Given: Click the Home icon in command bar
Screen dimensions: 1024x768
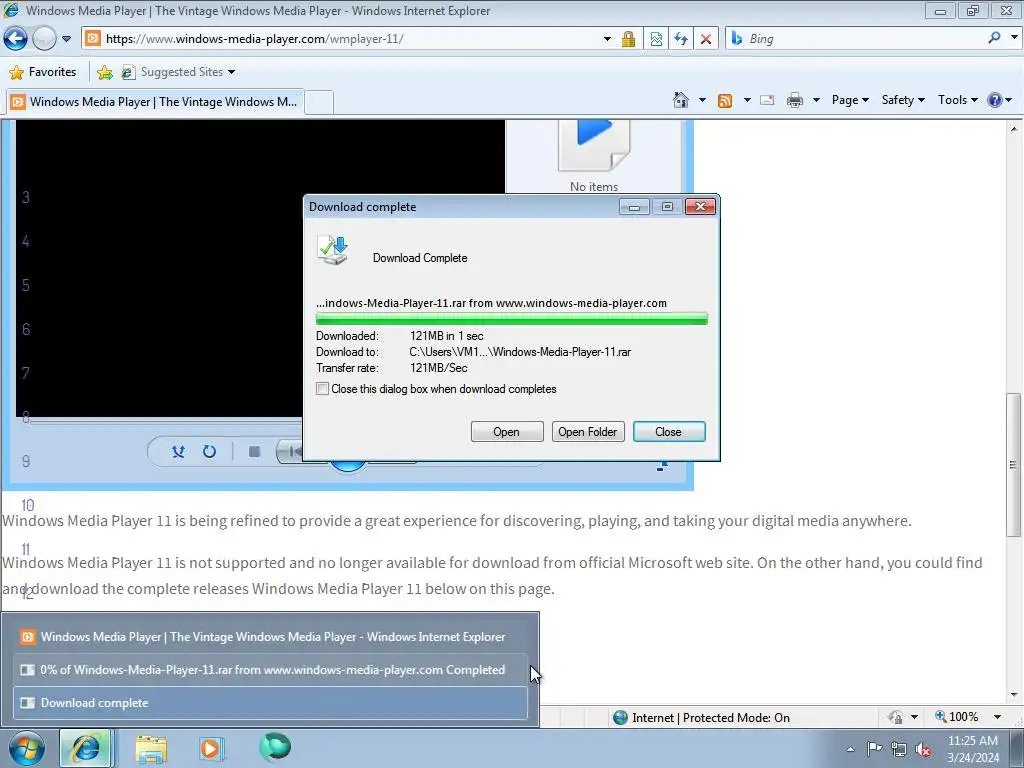Looking at the screenshot, I should pos(680,100).
